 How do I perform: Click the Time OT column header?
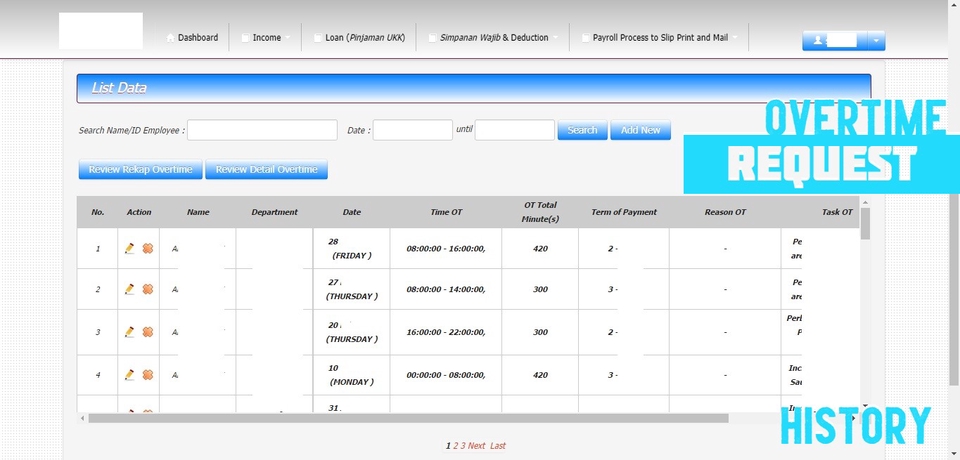[446, 212]
